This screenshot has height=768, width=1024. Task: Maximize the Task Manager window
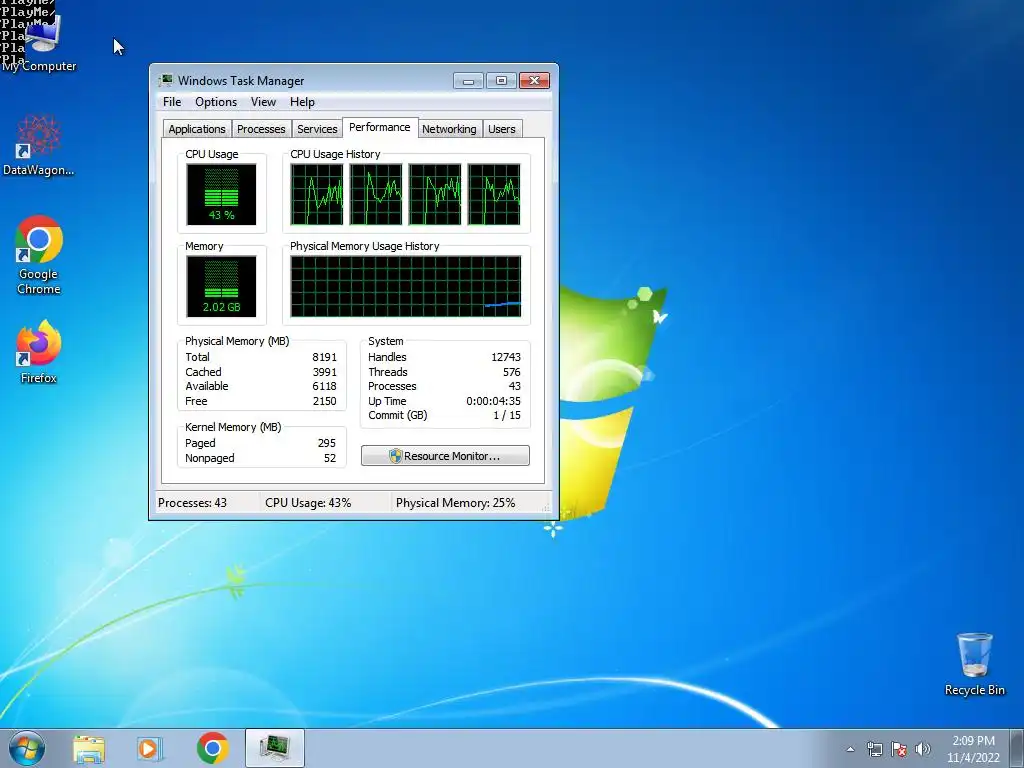pos(501,81)
